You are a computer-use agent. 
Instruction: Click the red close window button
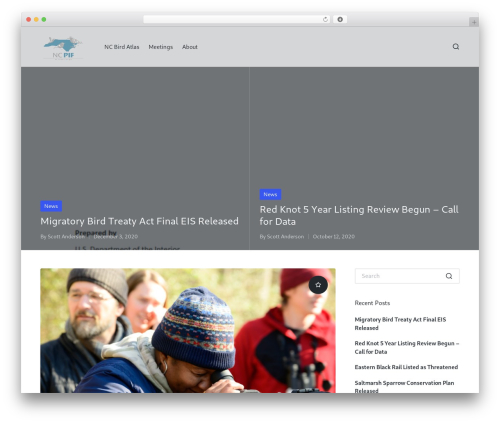click(x=29, y=19)
